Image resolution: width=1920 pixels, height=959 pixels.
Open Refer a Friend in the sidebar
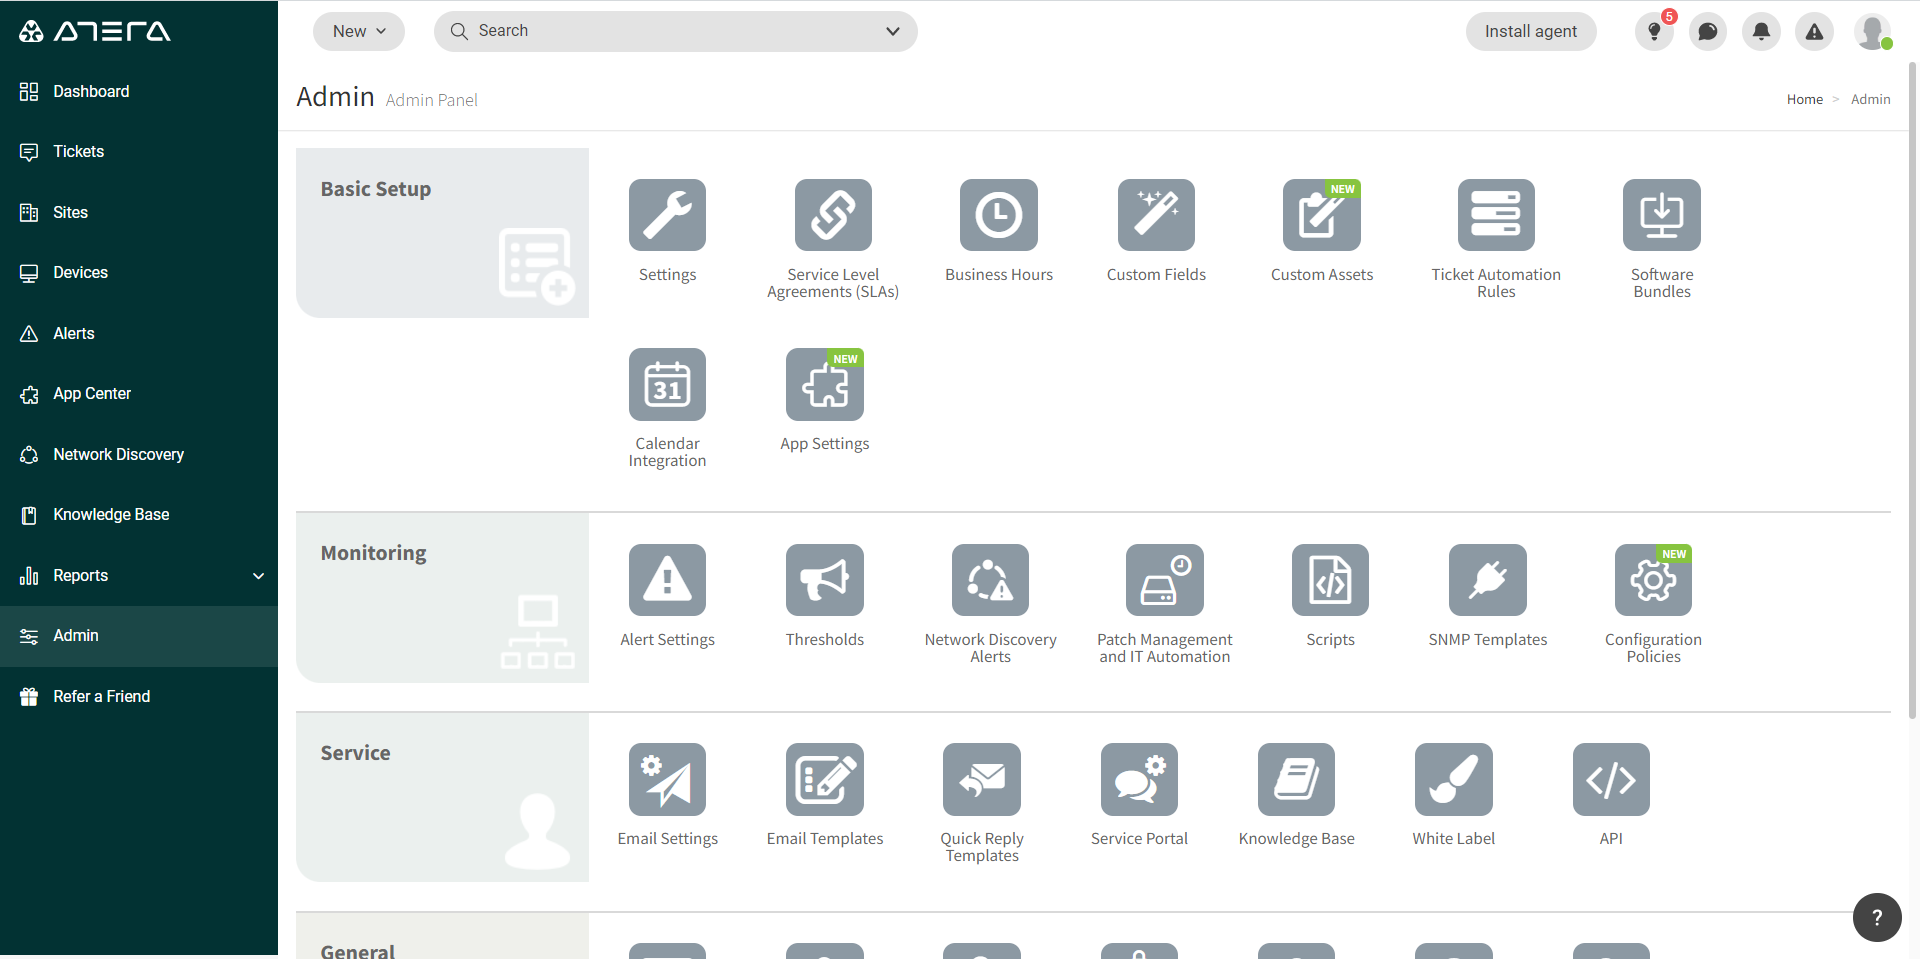coord(139,696)
